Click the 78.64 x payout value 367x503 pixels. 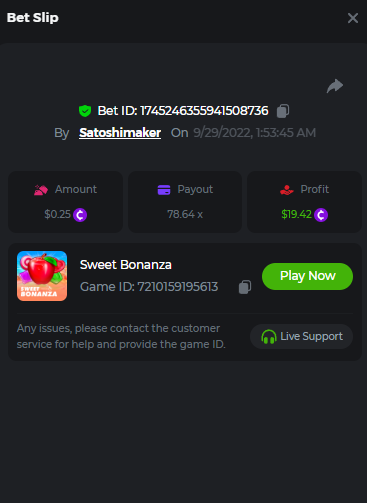[185, 214]
